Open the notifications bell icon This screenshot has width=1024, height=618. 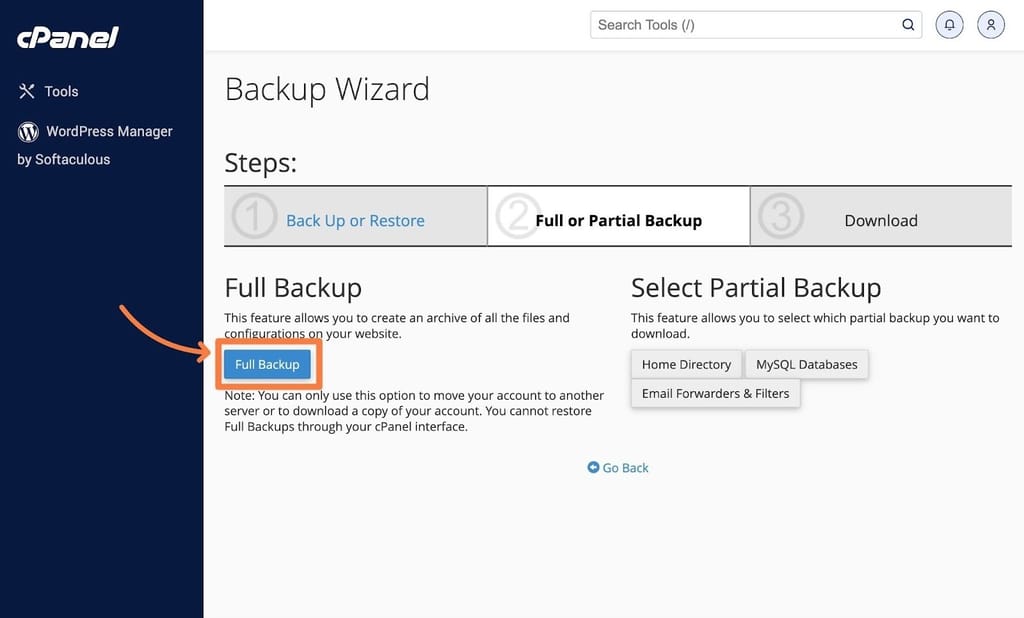click(950, 25)
